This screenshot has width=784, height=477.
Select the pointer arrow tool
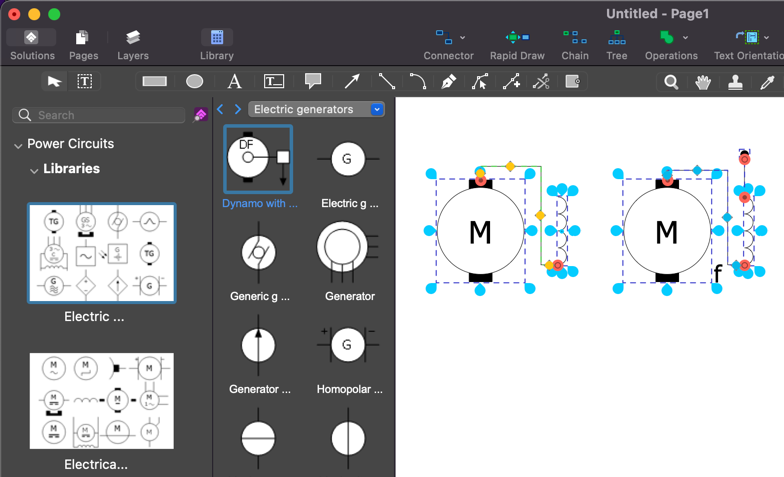54,81
